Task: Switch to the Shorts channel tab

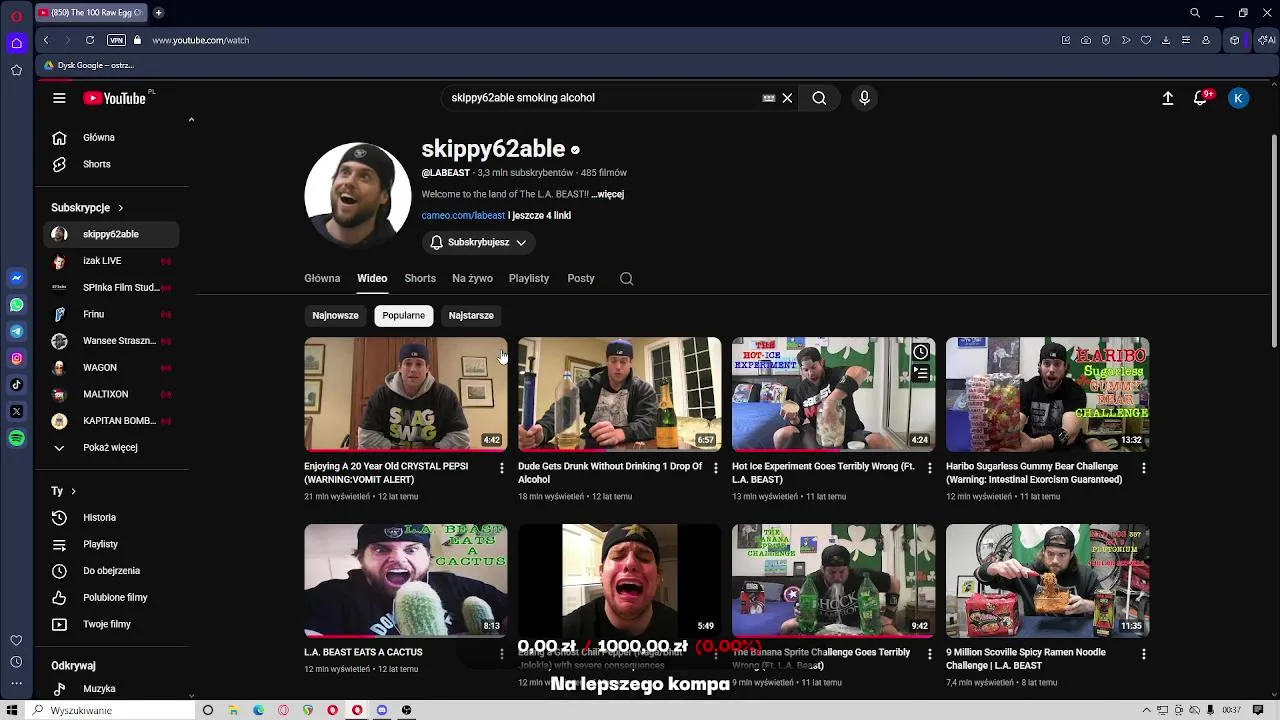Action: coord(420,279)
